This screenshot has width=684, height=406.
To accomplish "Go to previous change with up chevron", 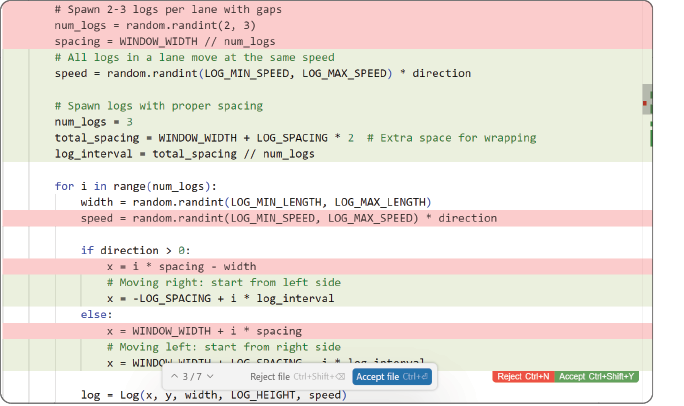I will click(174, 376).
